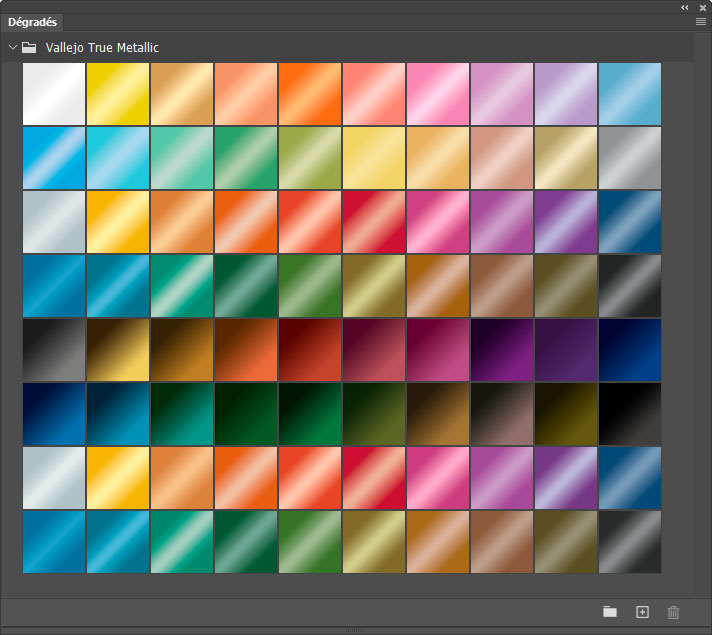Apply the light sky-blue gradient in first row
The width and height of the screenshot is (712, 635).
point(630,94)
